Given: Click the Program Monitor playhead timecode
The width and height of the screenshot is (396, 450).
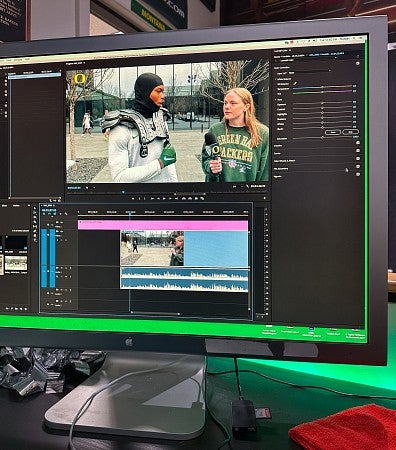Looking at the screenshot, I should pyautogui.click(x=74, y=188).
